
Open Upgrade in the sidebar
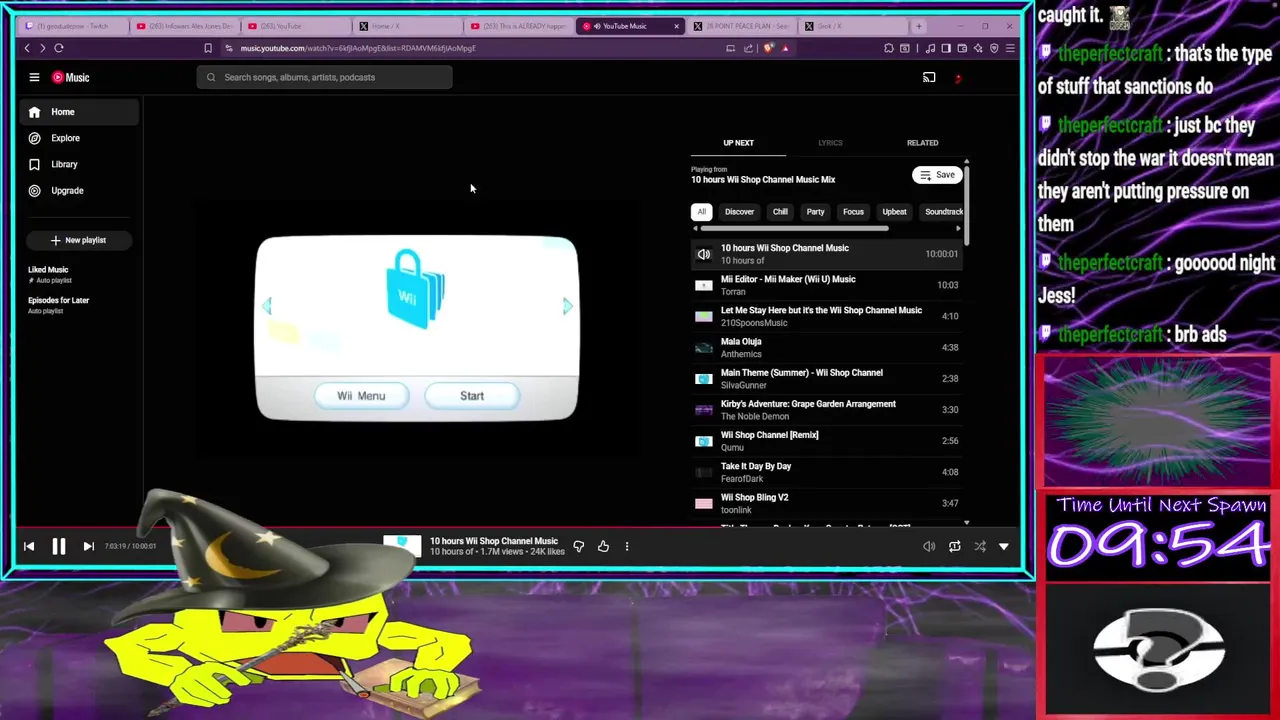pyautogui.click(x=81, y=190)
